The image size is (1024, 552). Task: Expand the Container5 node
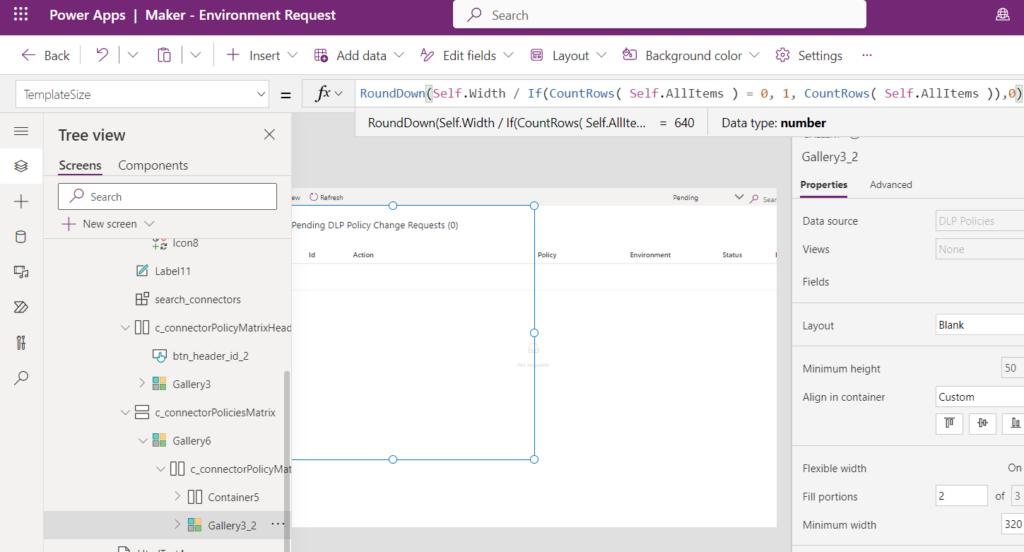pos(178,496)
